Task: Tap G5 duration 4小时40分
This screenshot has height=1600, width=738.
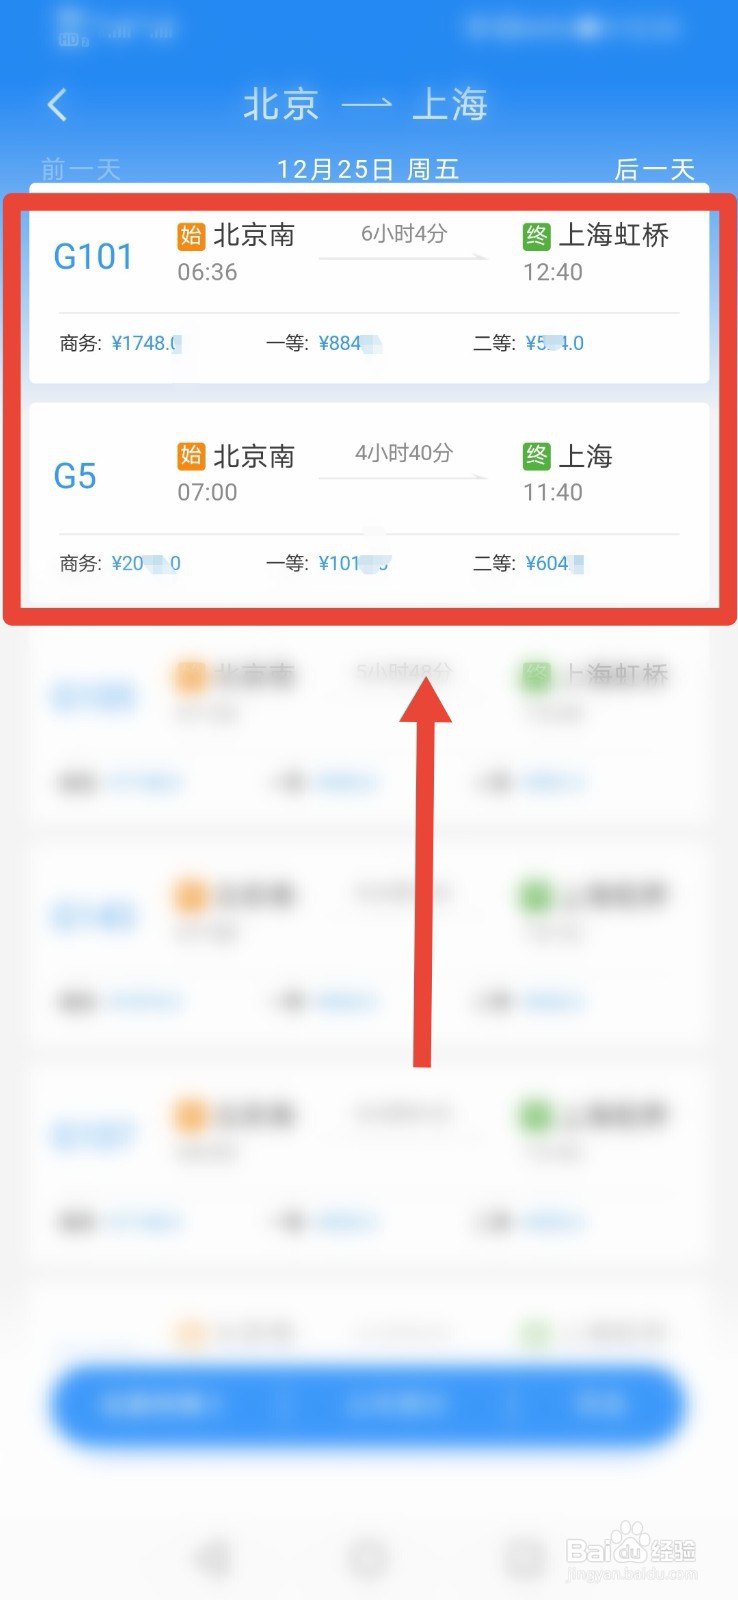Action: click(x=404, y=453)
